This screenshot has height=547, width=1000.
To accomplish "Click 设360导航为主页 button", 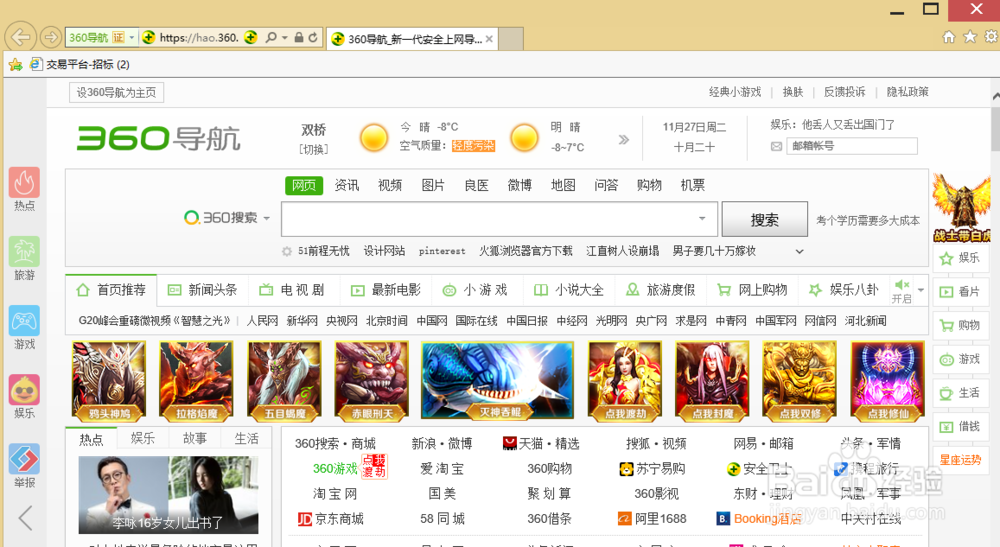I will point(116,92).
